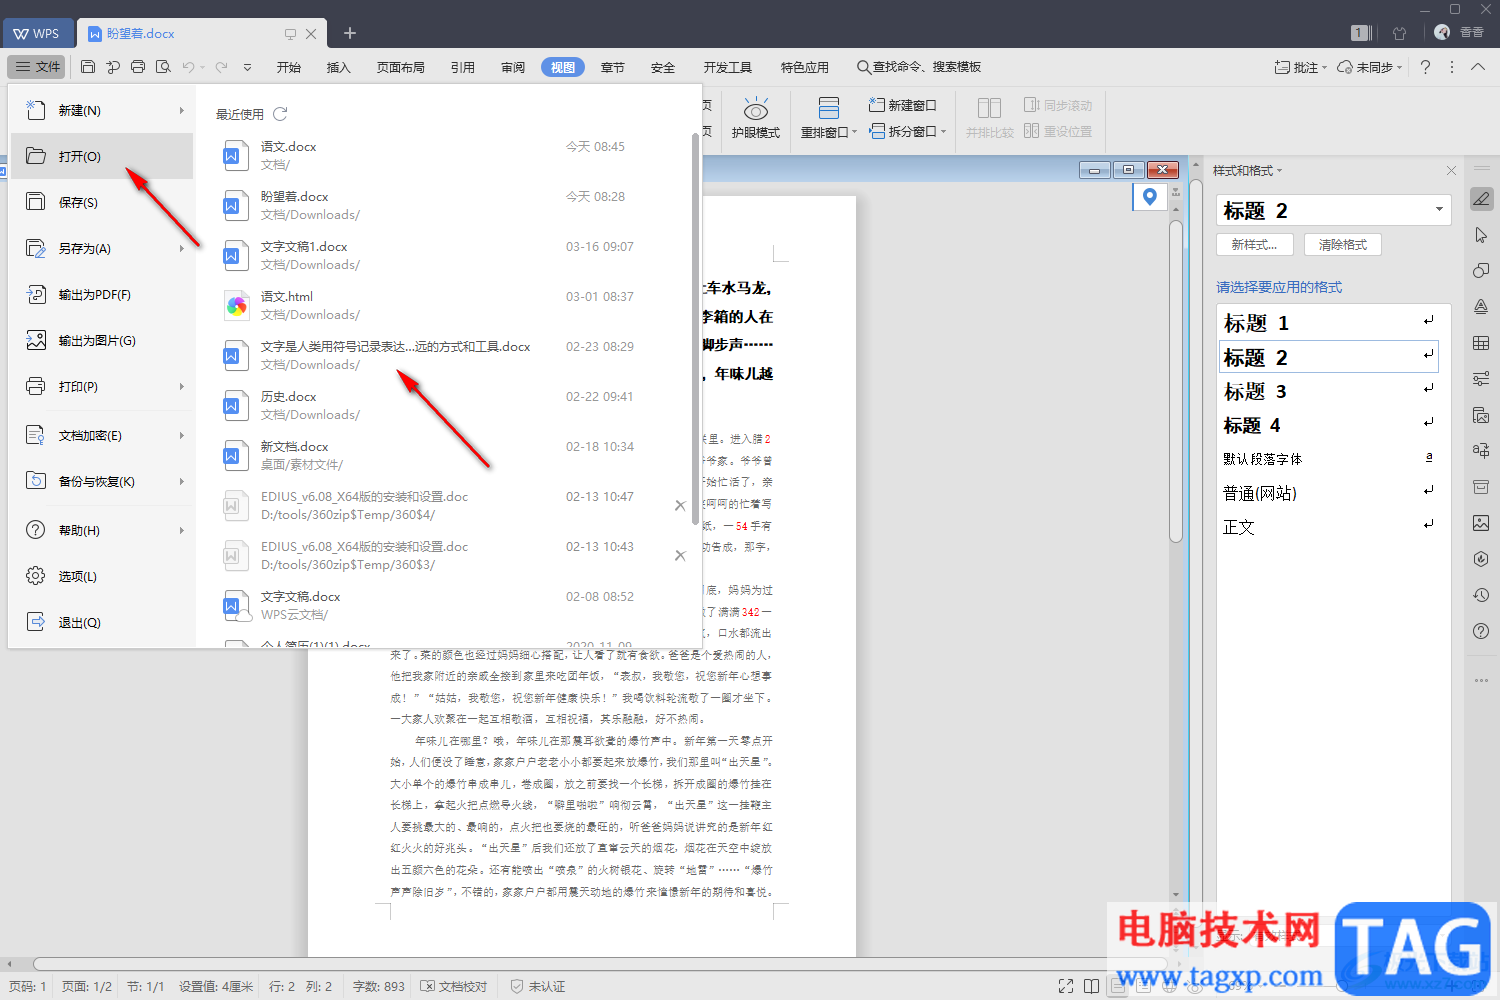Click the Clear Format (清除格式) button
Image resolution: width=1500 pixels, height=1000 pixels.
[1343, 244]
